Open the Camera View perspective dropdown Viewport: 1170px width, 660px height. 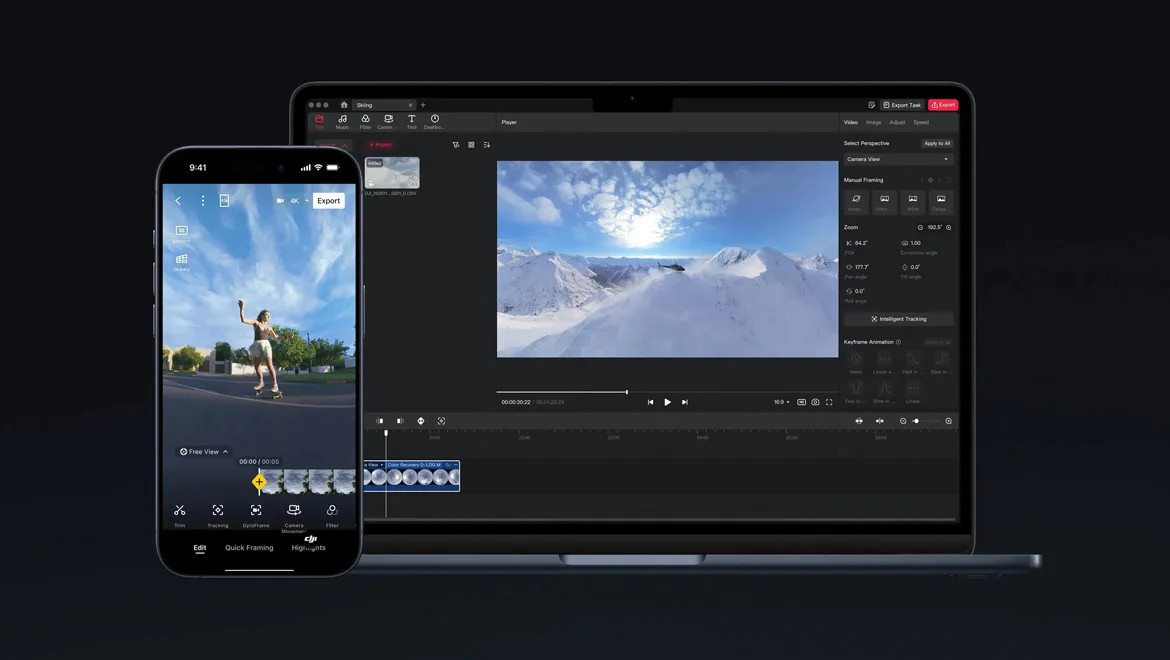(x=898, y=159)
